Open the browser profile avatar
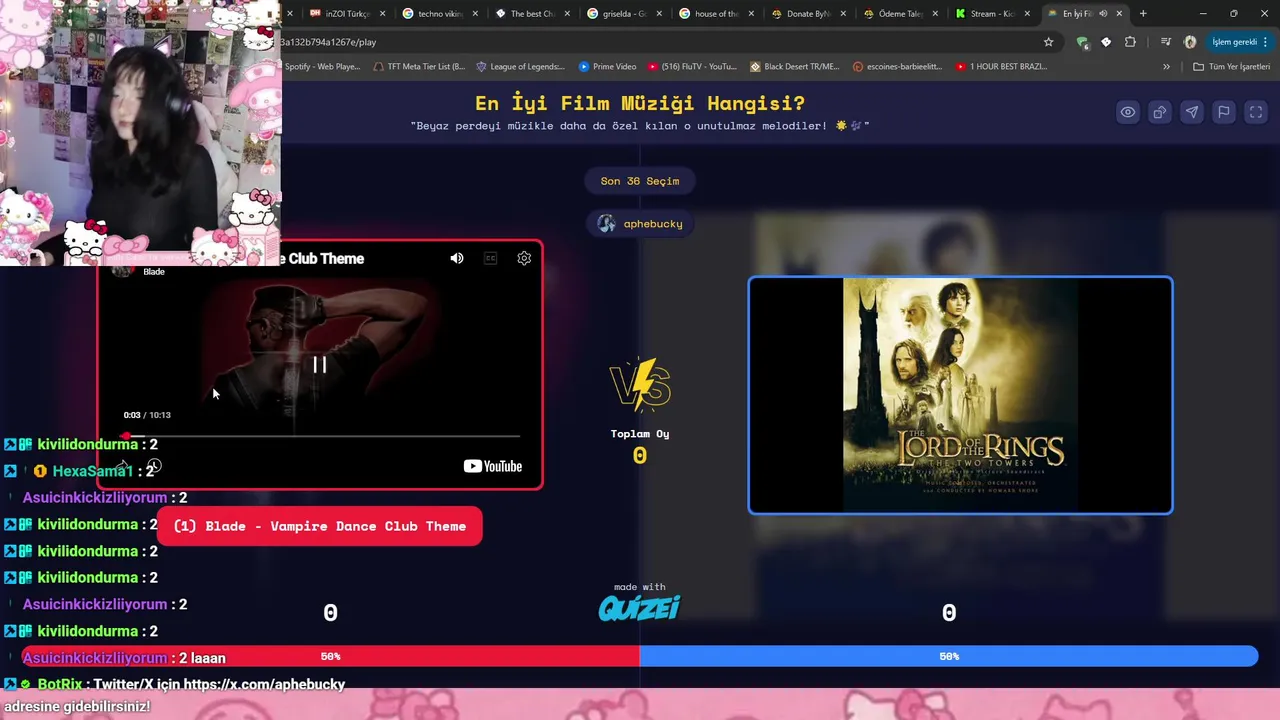The image size is (1280, 720). [1190, 42]
